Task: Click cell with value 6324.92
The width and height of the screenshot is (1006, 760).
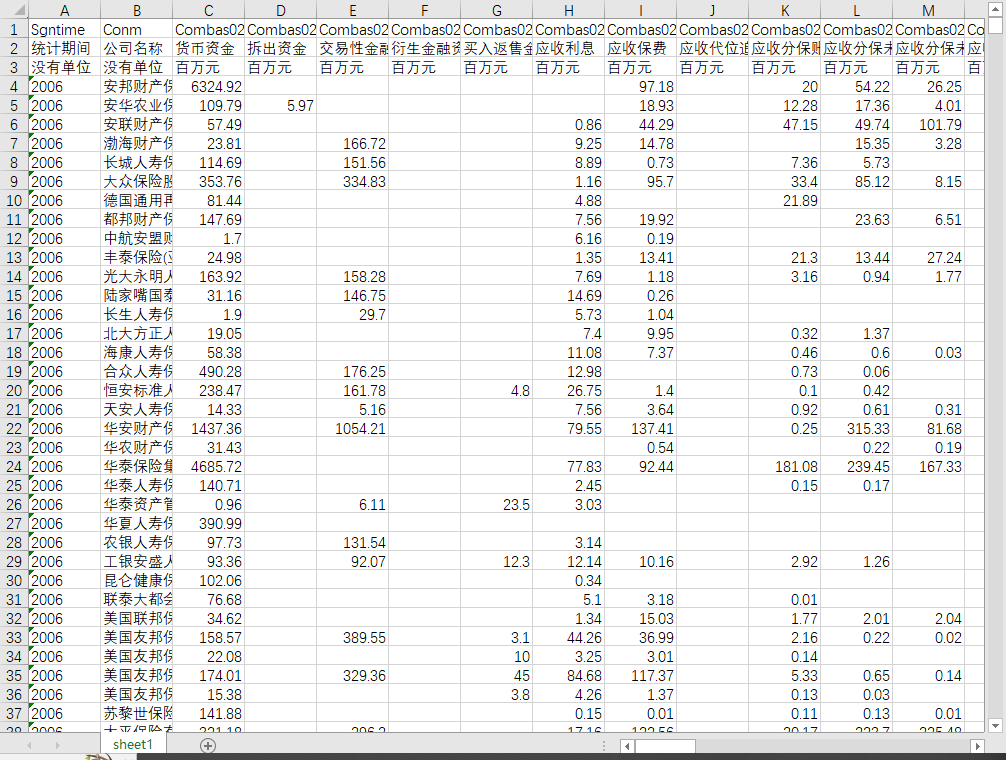Action: 209,87
